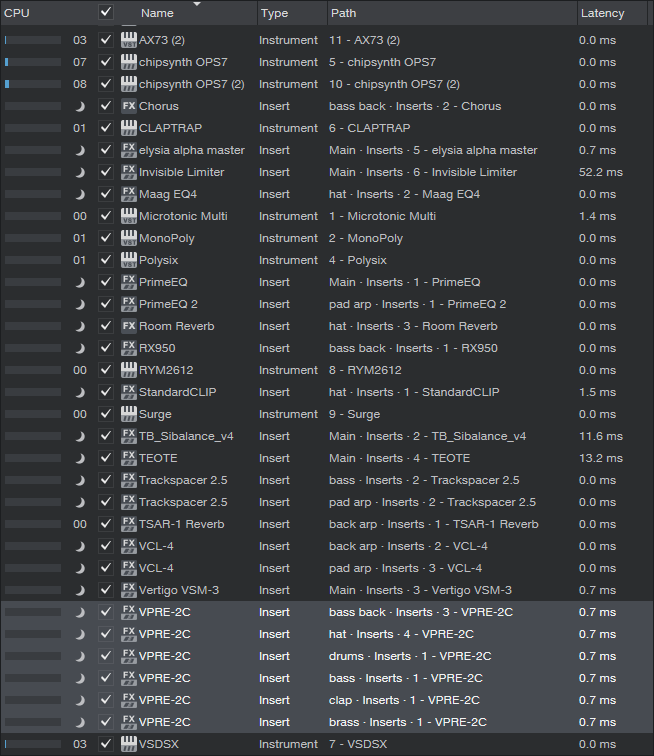The width and height of the screenshot is (654, 756).
Task: Click the instrument icon for Surge
Action: tap(128, 414)
